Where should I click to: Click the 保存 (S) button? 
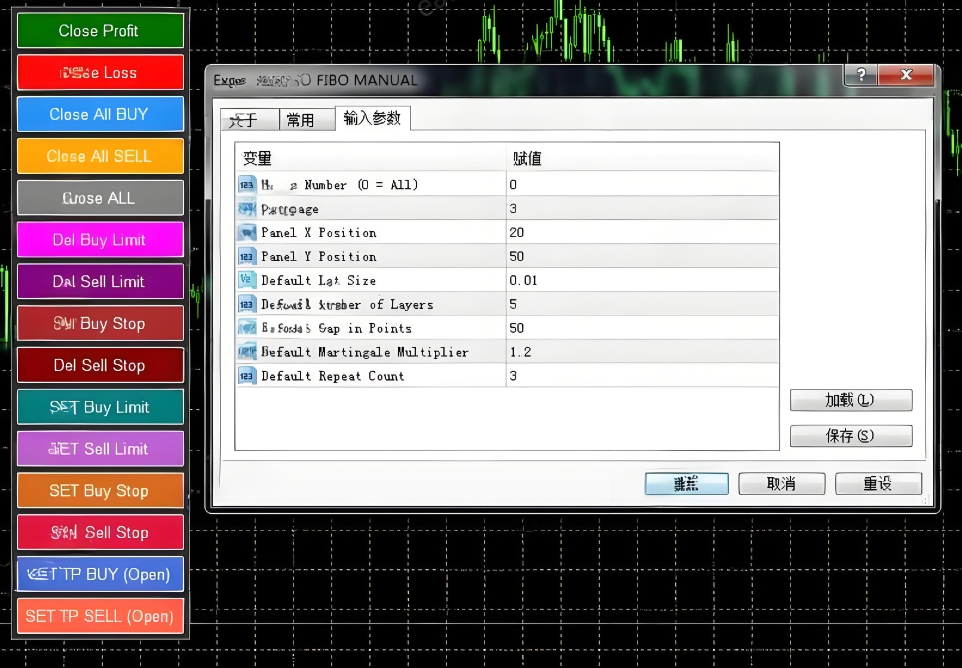click(x=850, y=436)
